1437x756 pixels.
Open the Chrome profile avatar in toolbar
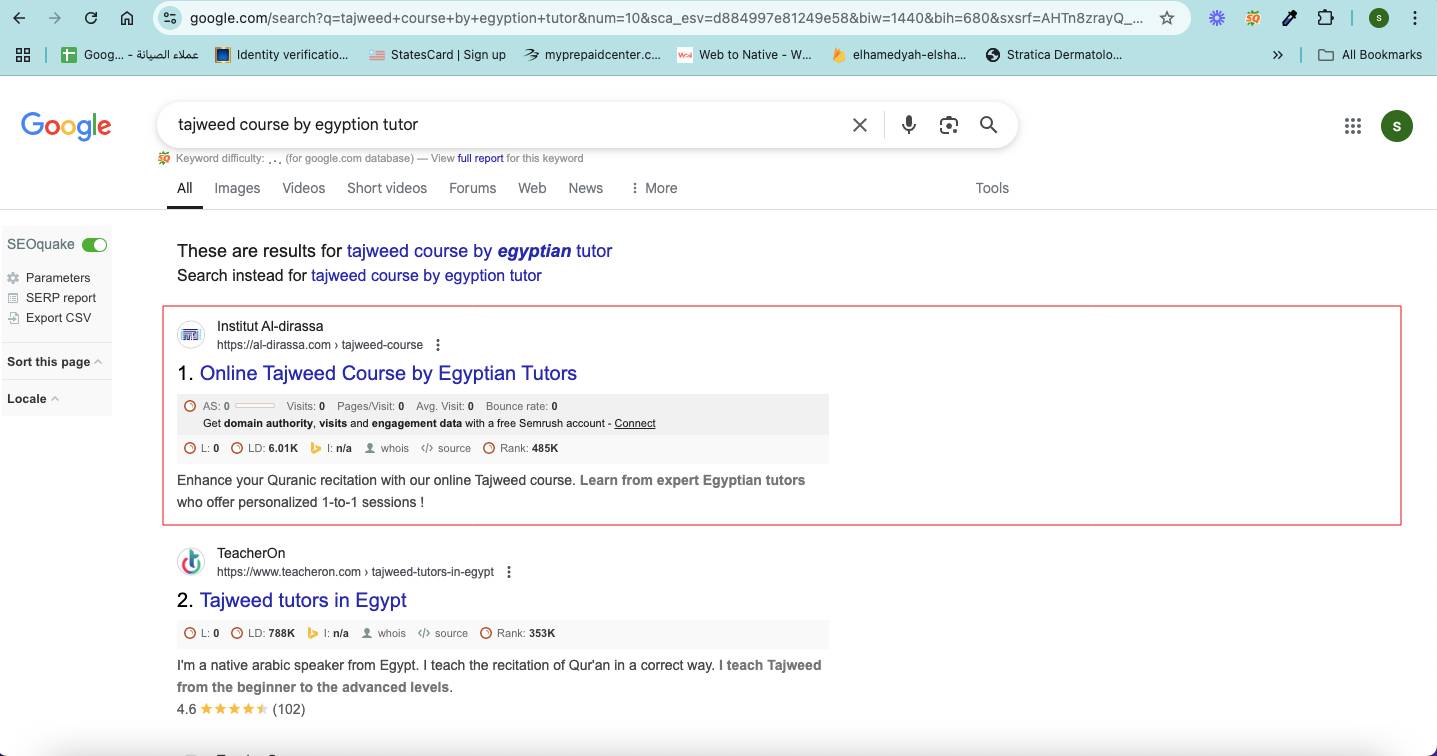pyautogui.click(x=1379, y=18)
